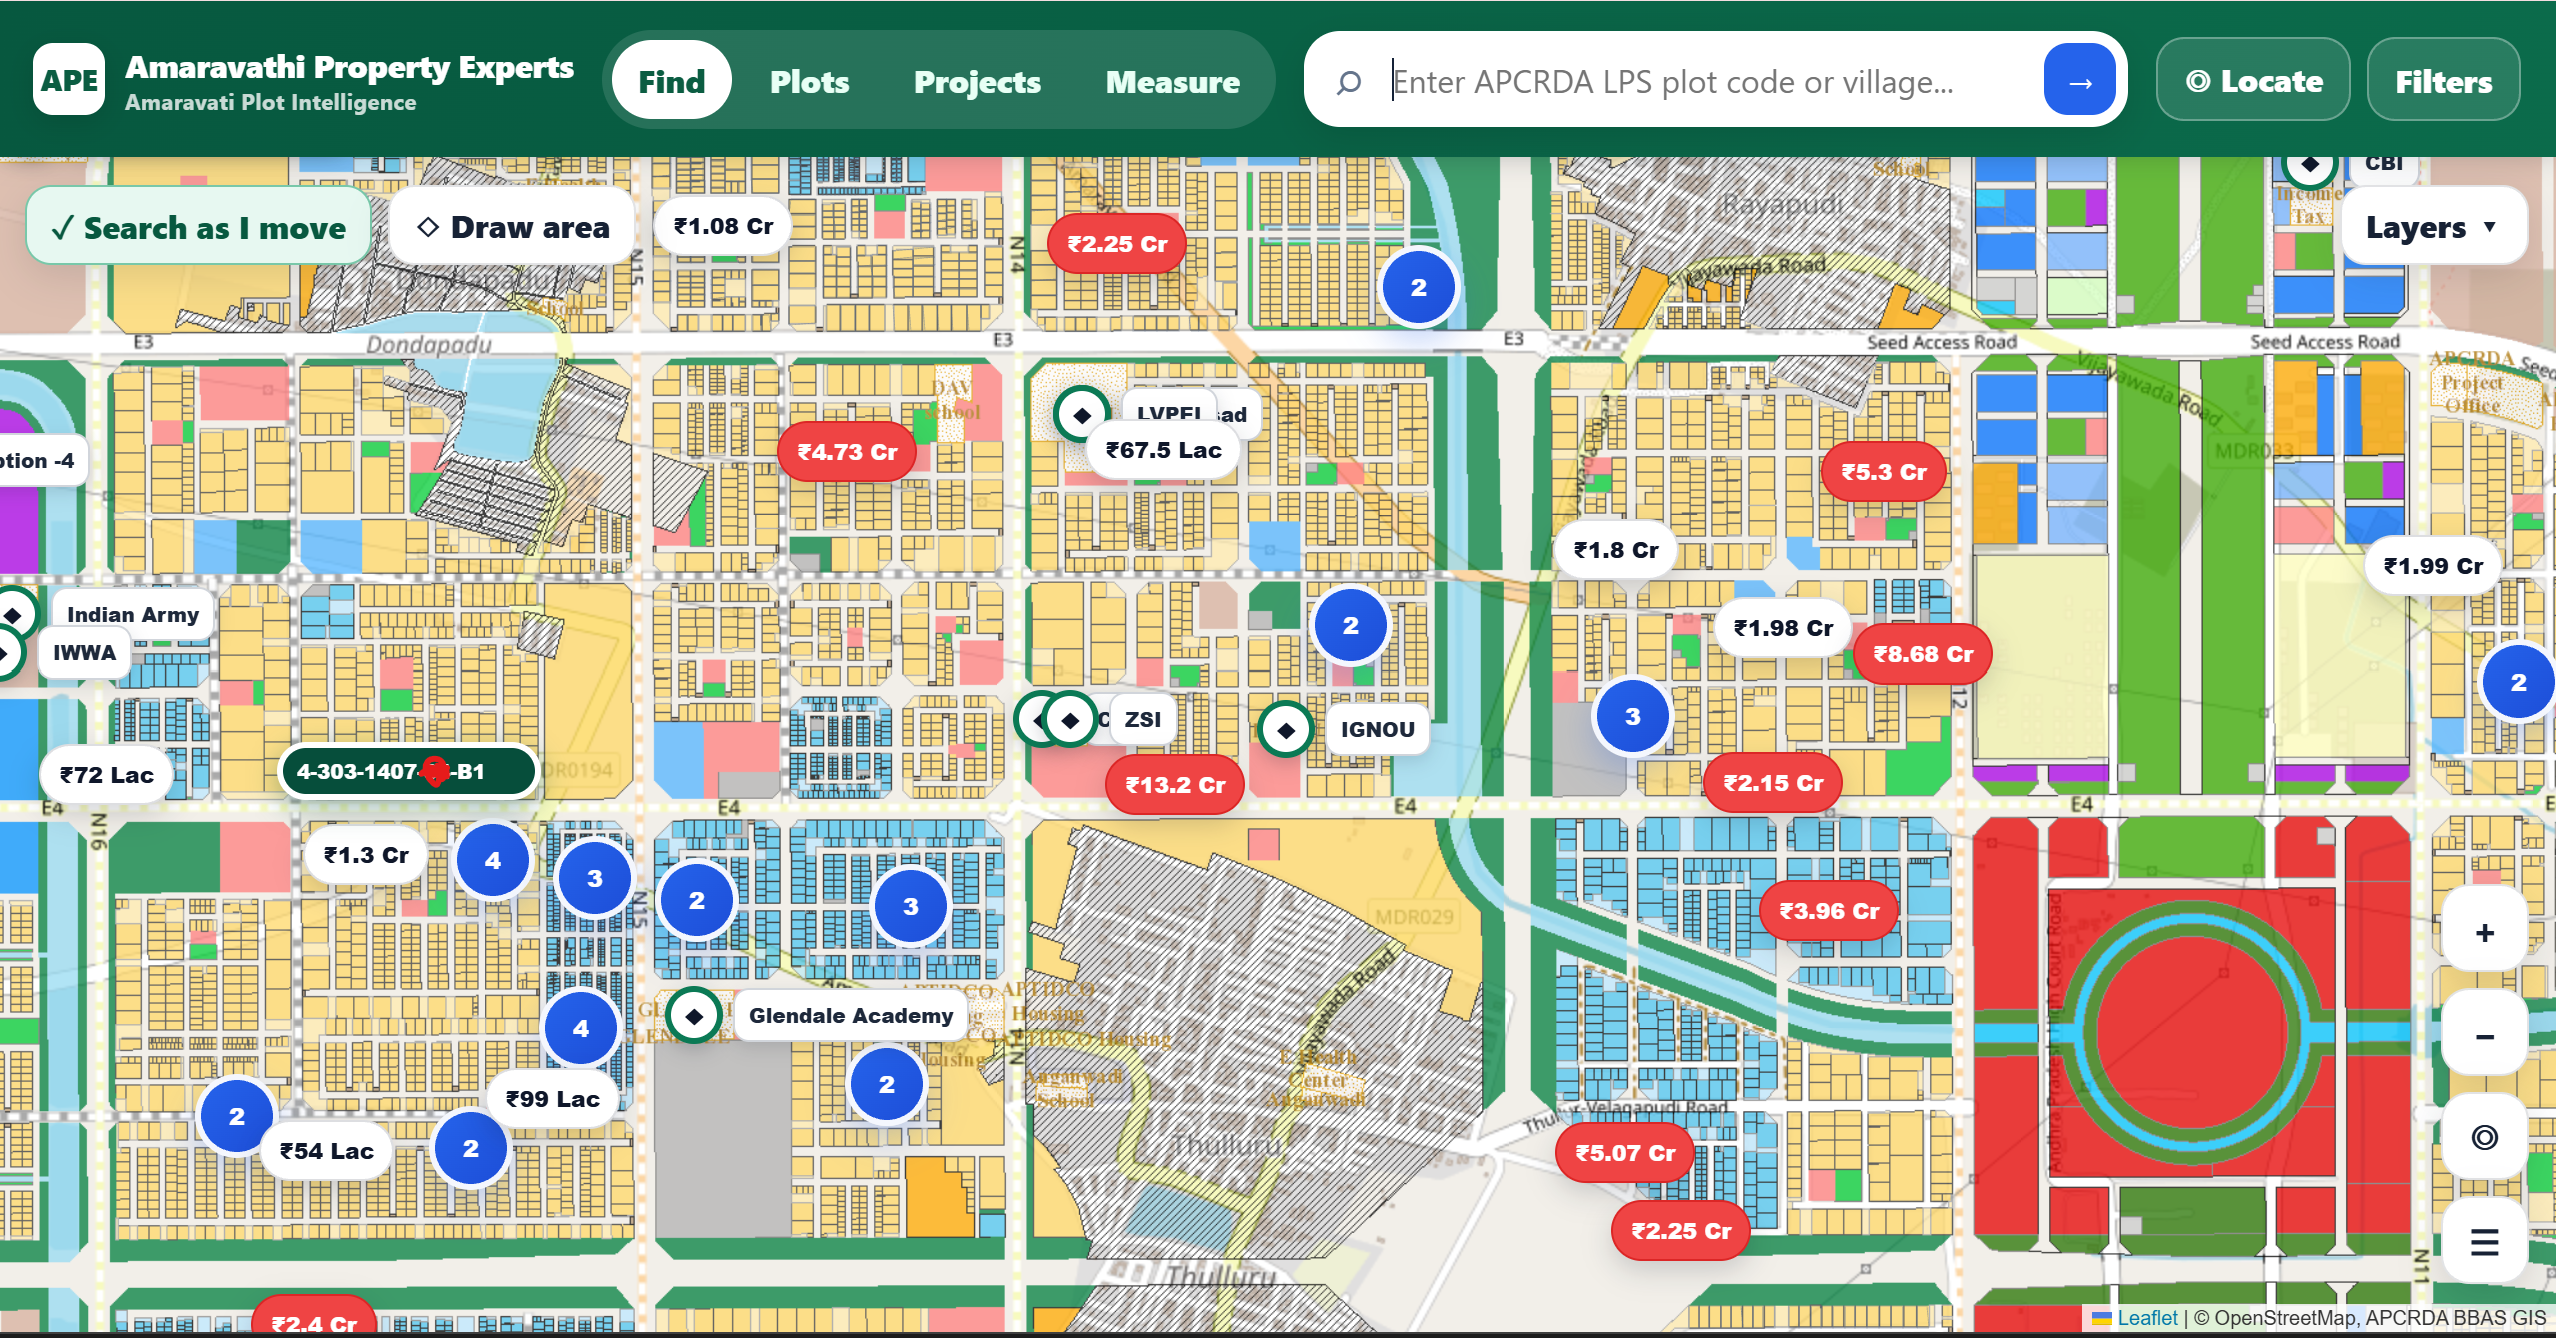Image resolution: width=2556 pixels, height=1338 pixels.
Task: Open the cluster of 3 beside ₹1.98 Cr
Action: [1633, 716]
